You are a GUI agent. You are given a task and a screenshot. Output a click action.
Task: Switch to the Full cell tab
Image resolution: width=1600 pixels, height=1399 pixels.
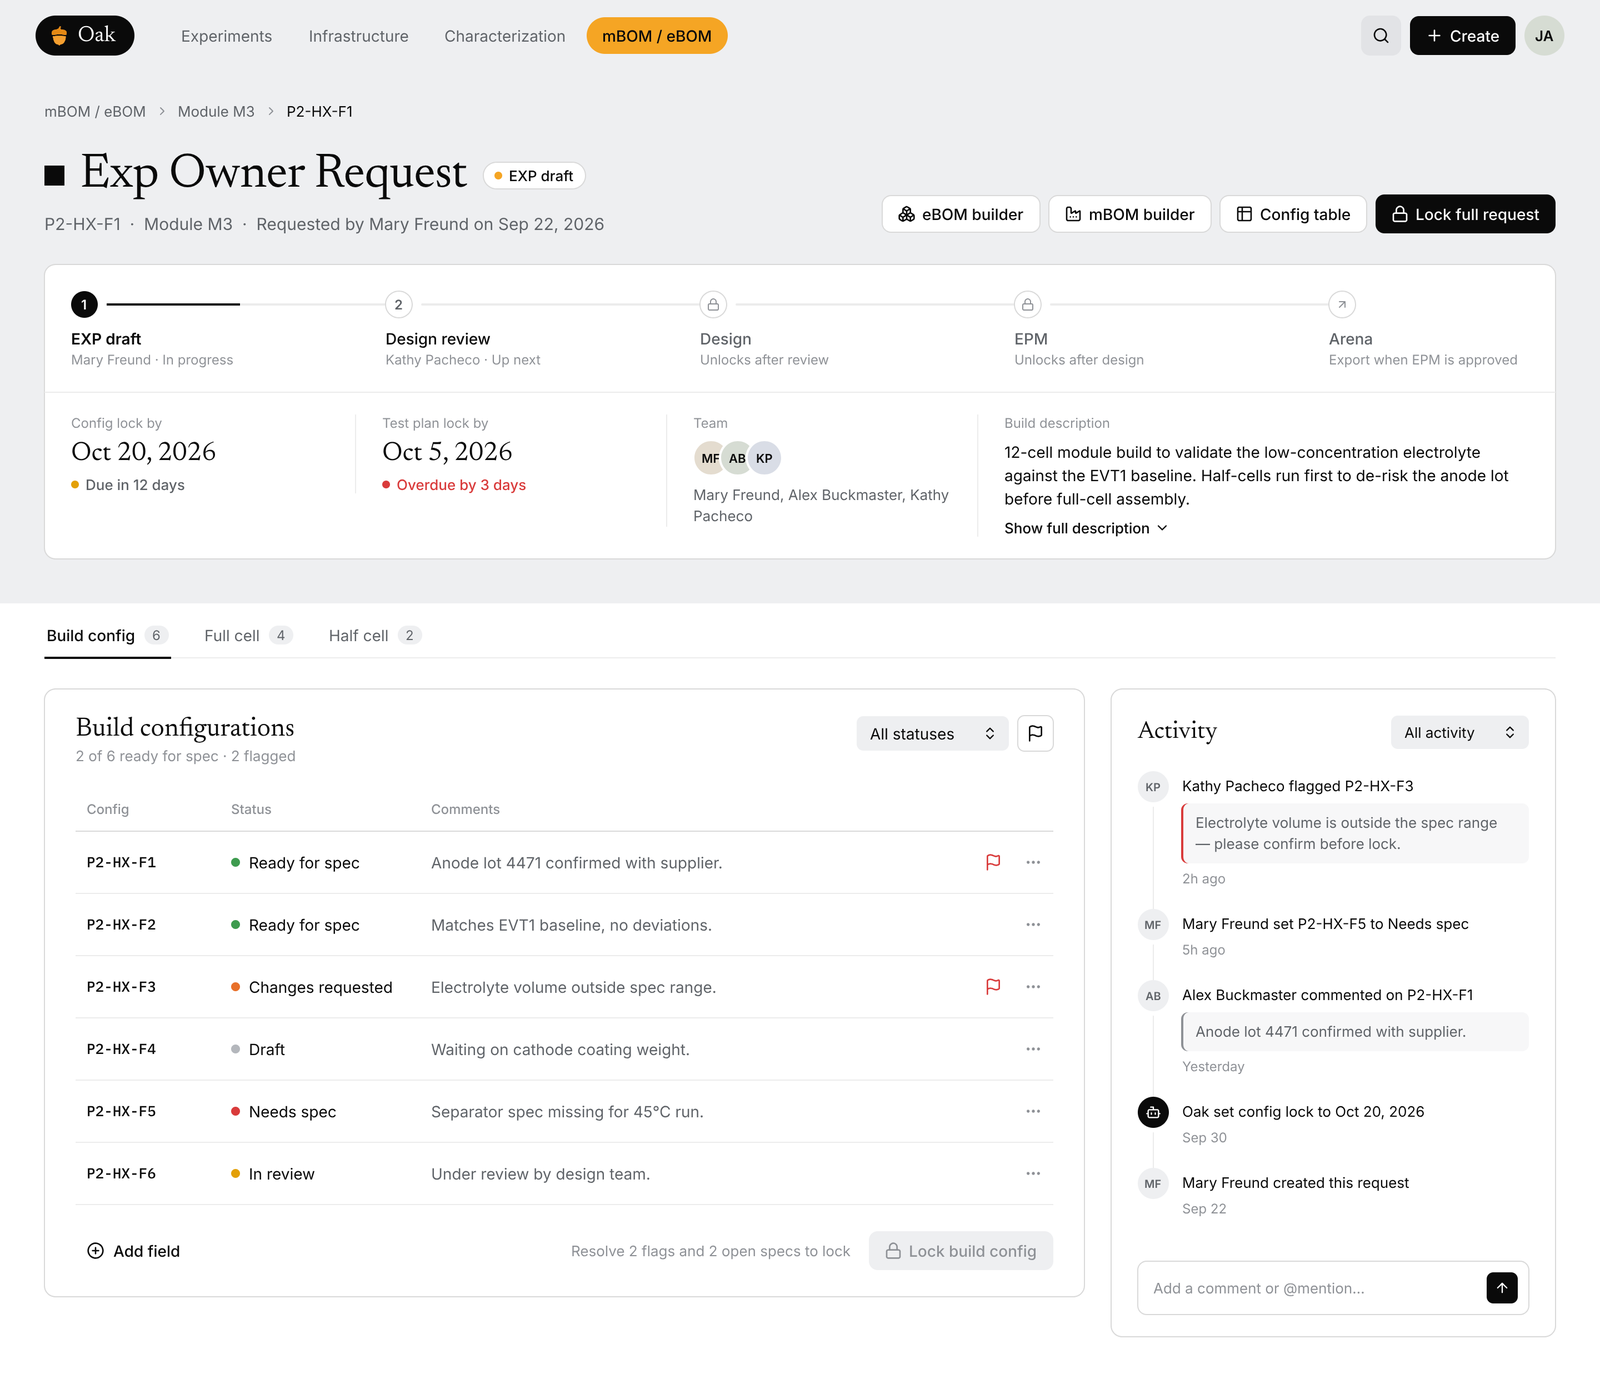coord(248,636)
